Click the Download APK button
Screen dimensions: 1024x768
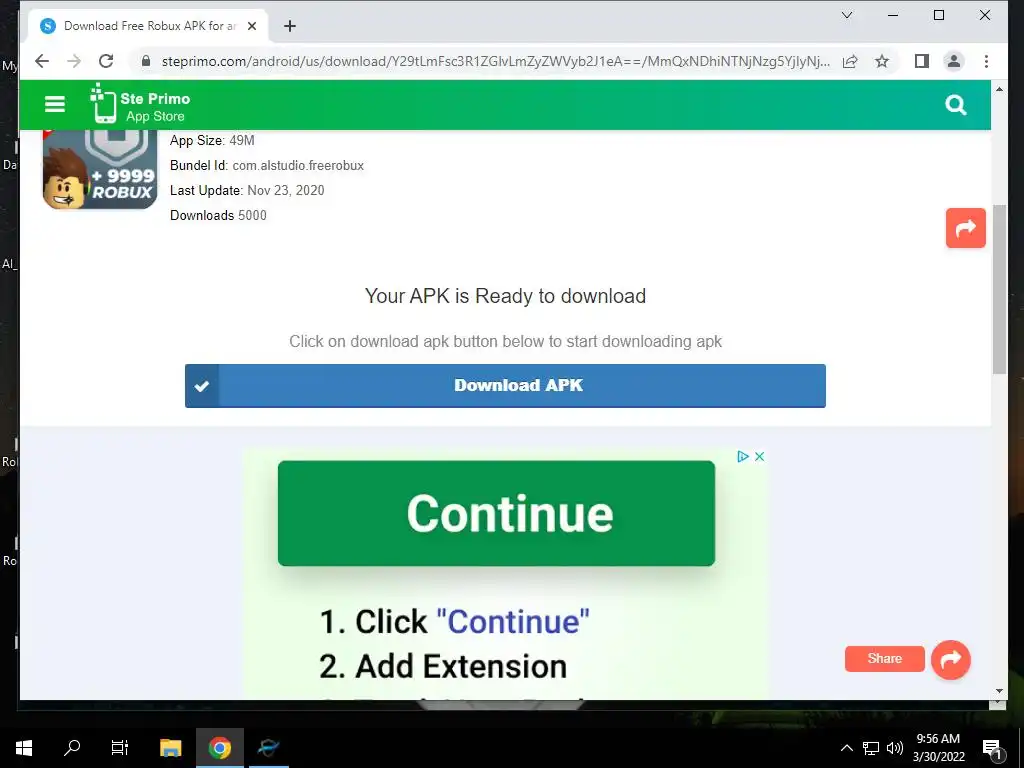[505, 385]
